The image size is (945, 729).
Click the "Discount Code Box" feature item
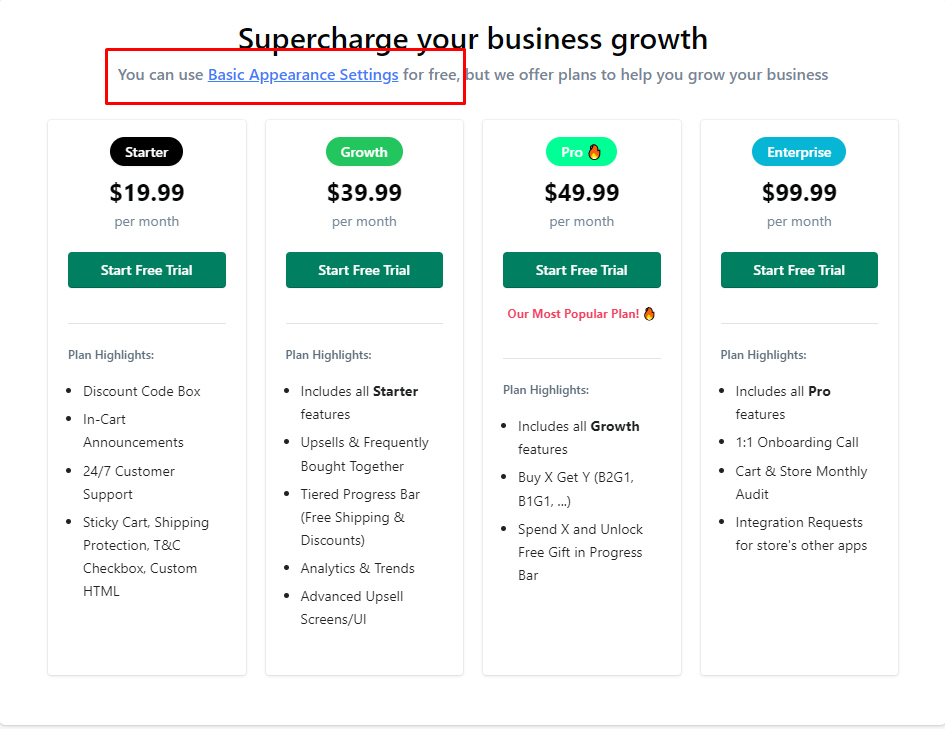142,391
